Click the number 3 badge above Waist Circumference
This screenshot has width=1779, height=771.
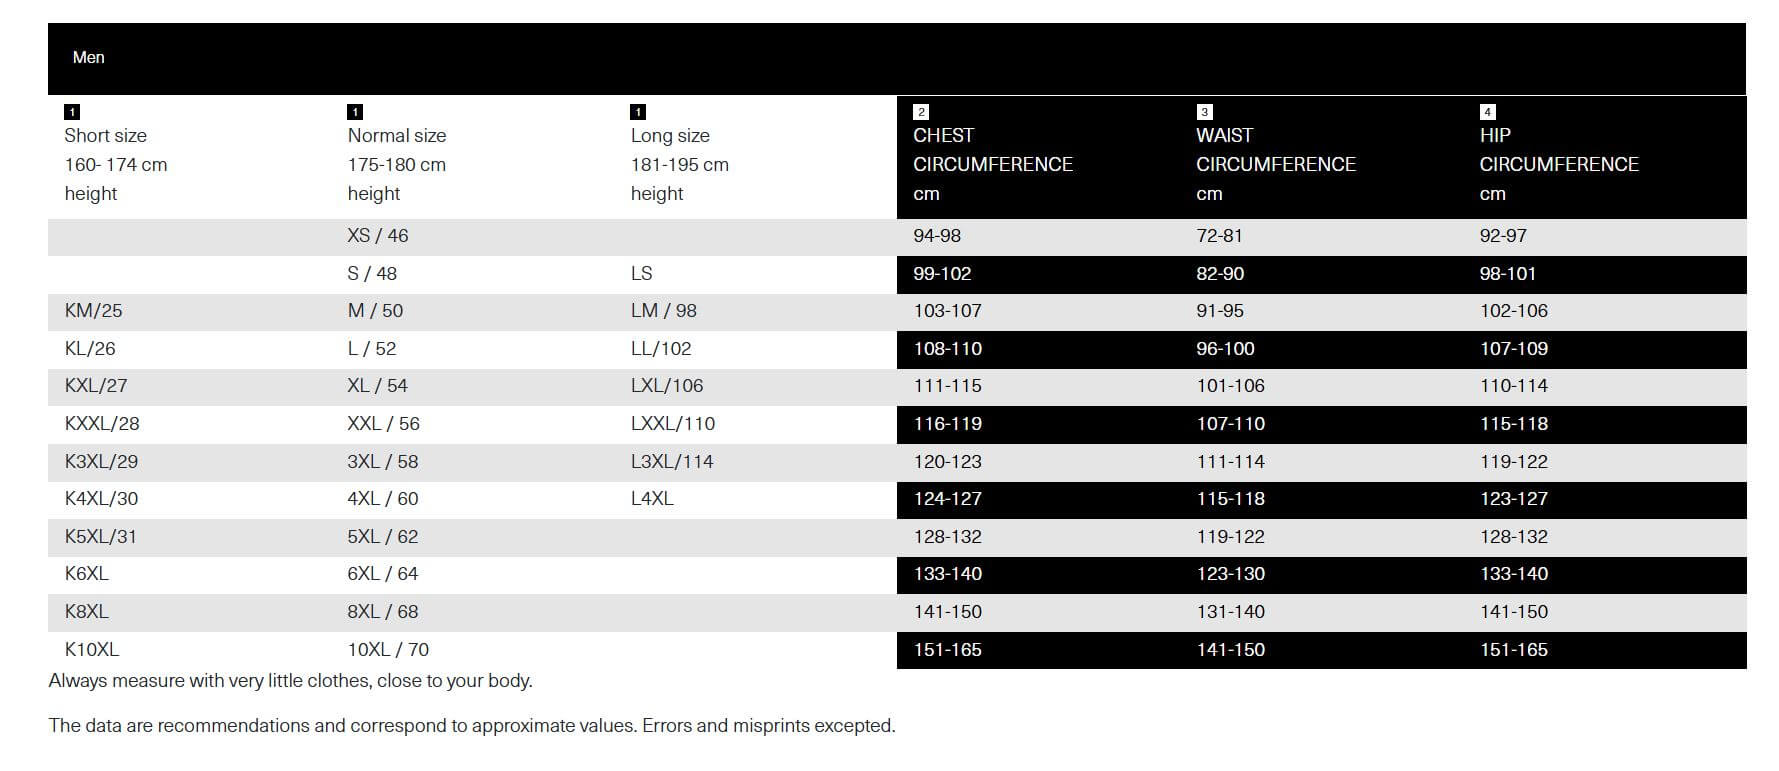[x=1204, y=112]
